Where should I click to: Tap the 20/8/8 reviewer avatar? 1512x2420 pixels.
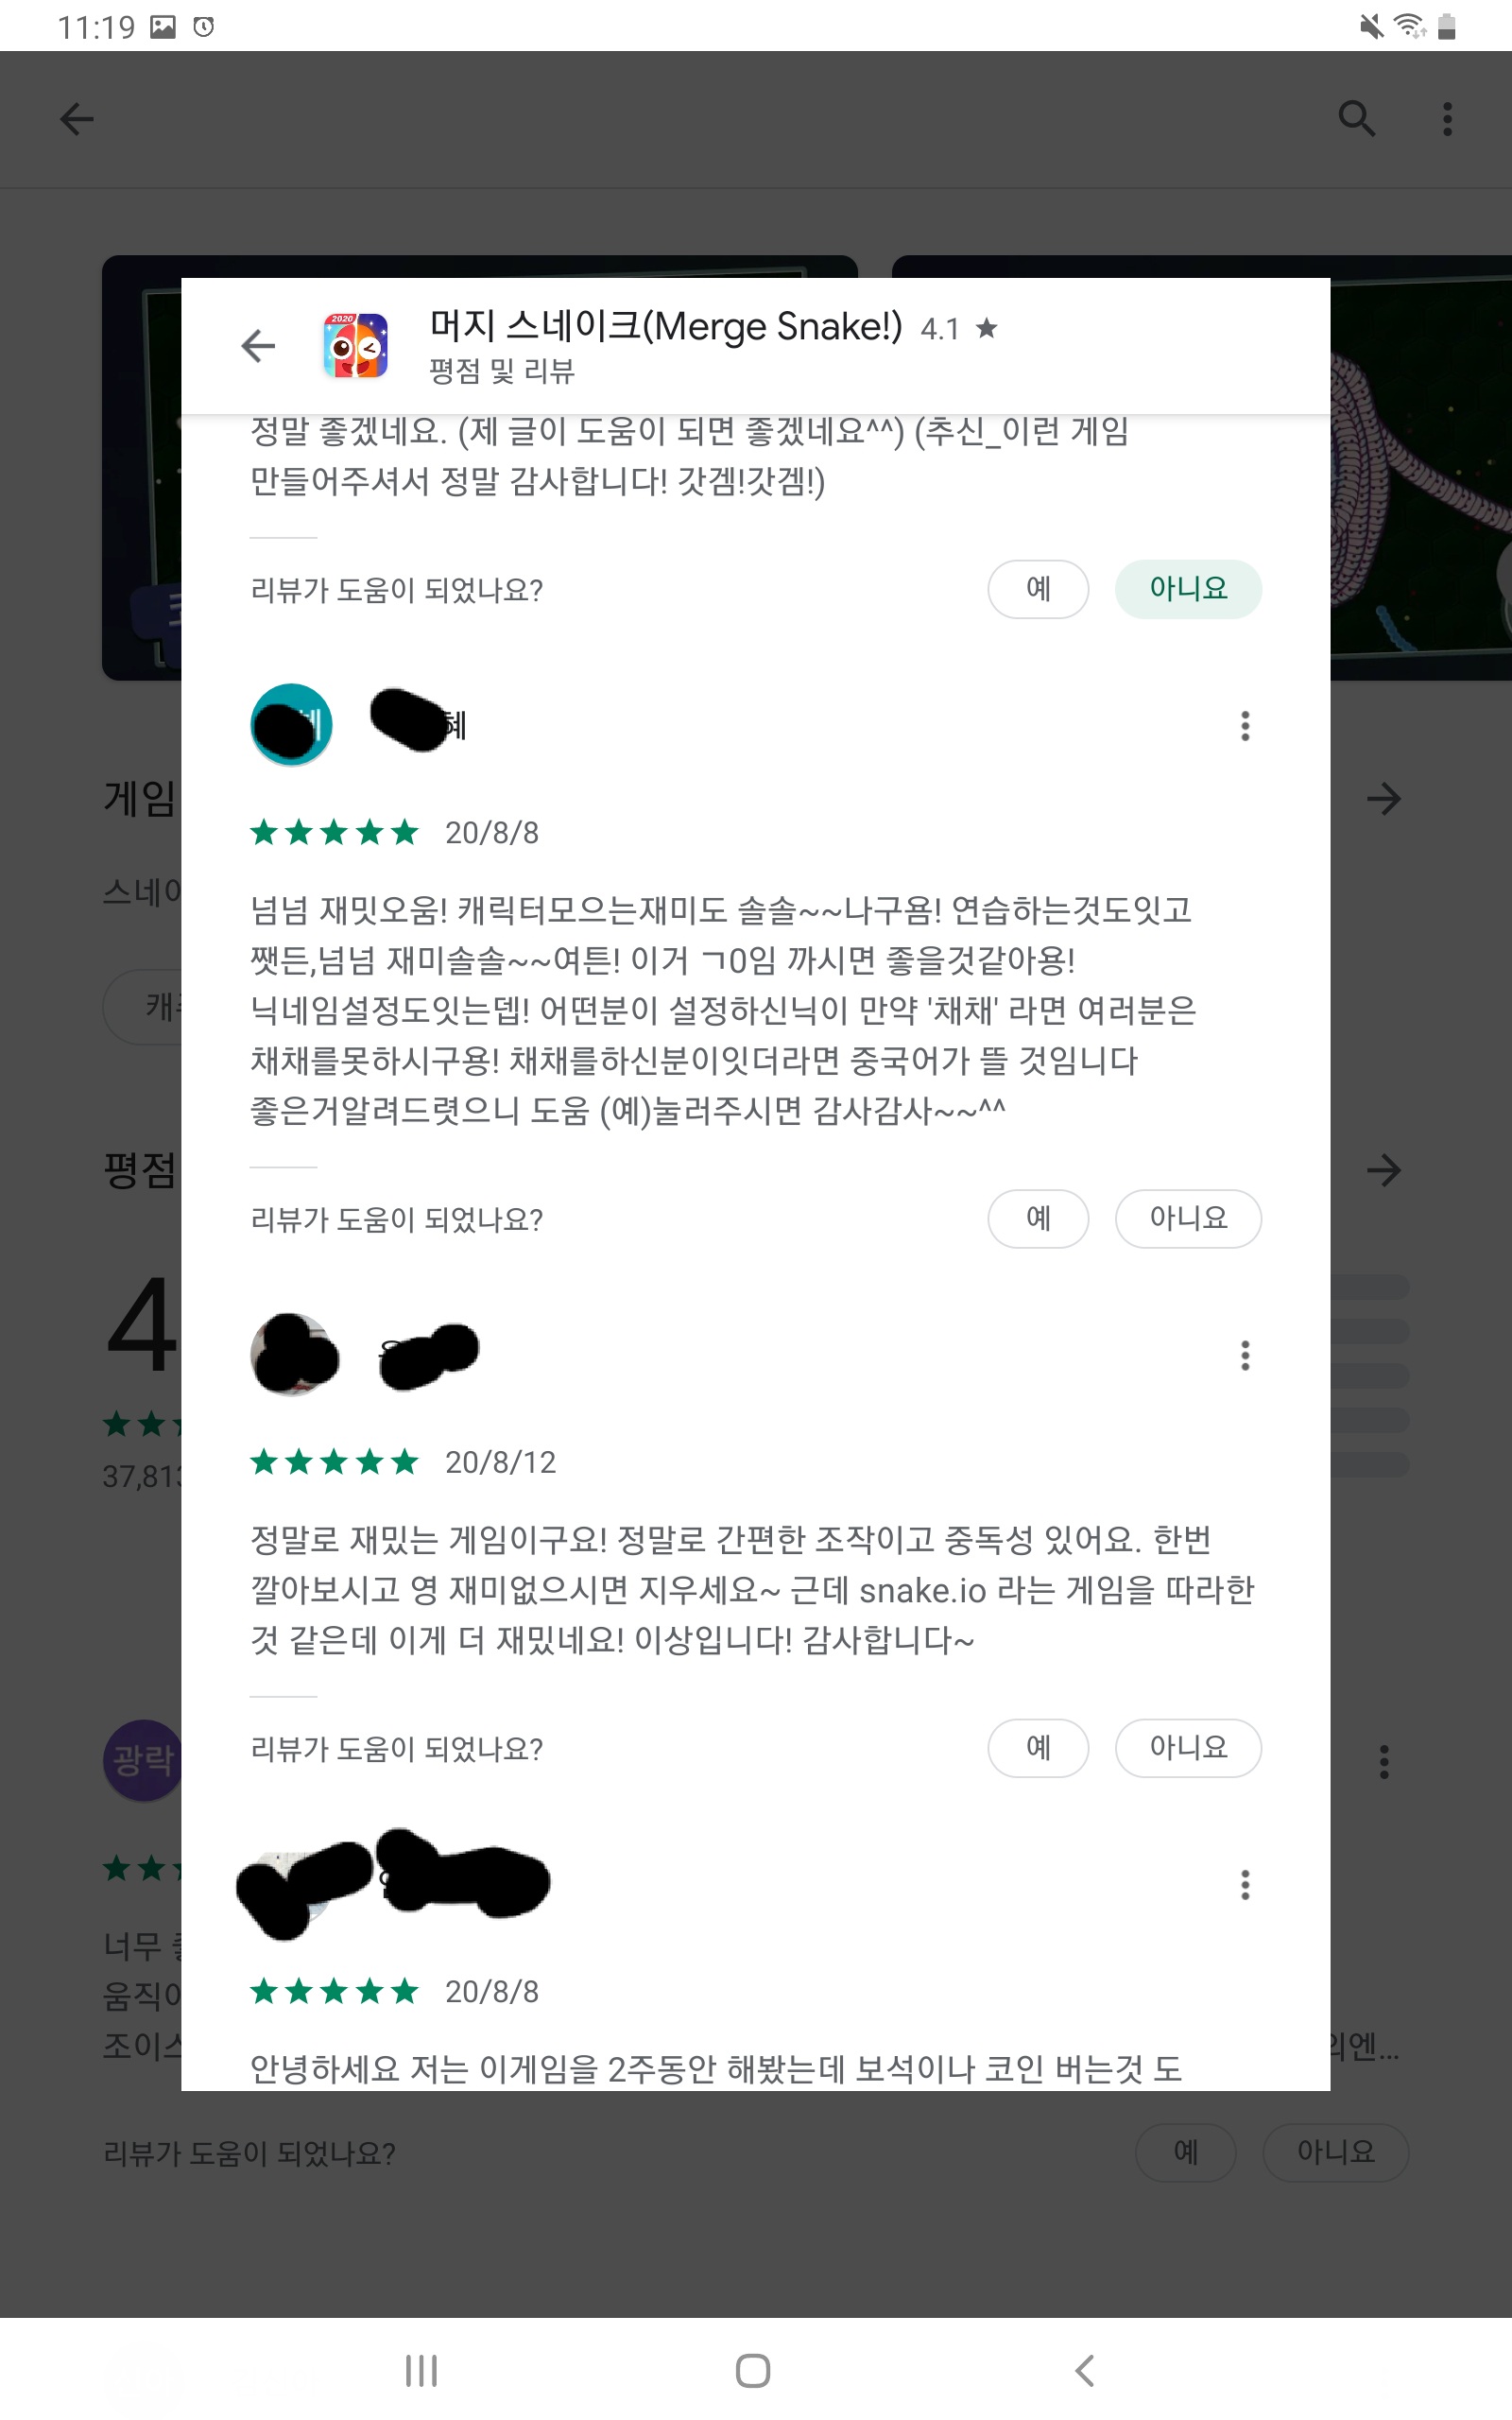coord(291,725)
